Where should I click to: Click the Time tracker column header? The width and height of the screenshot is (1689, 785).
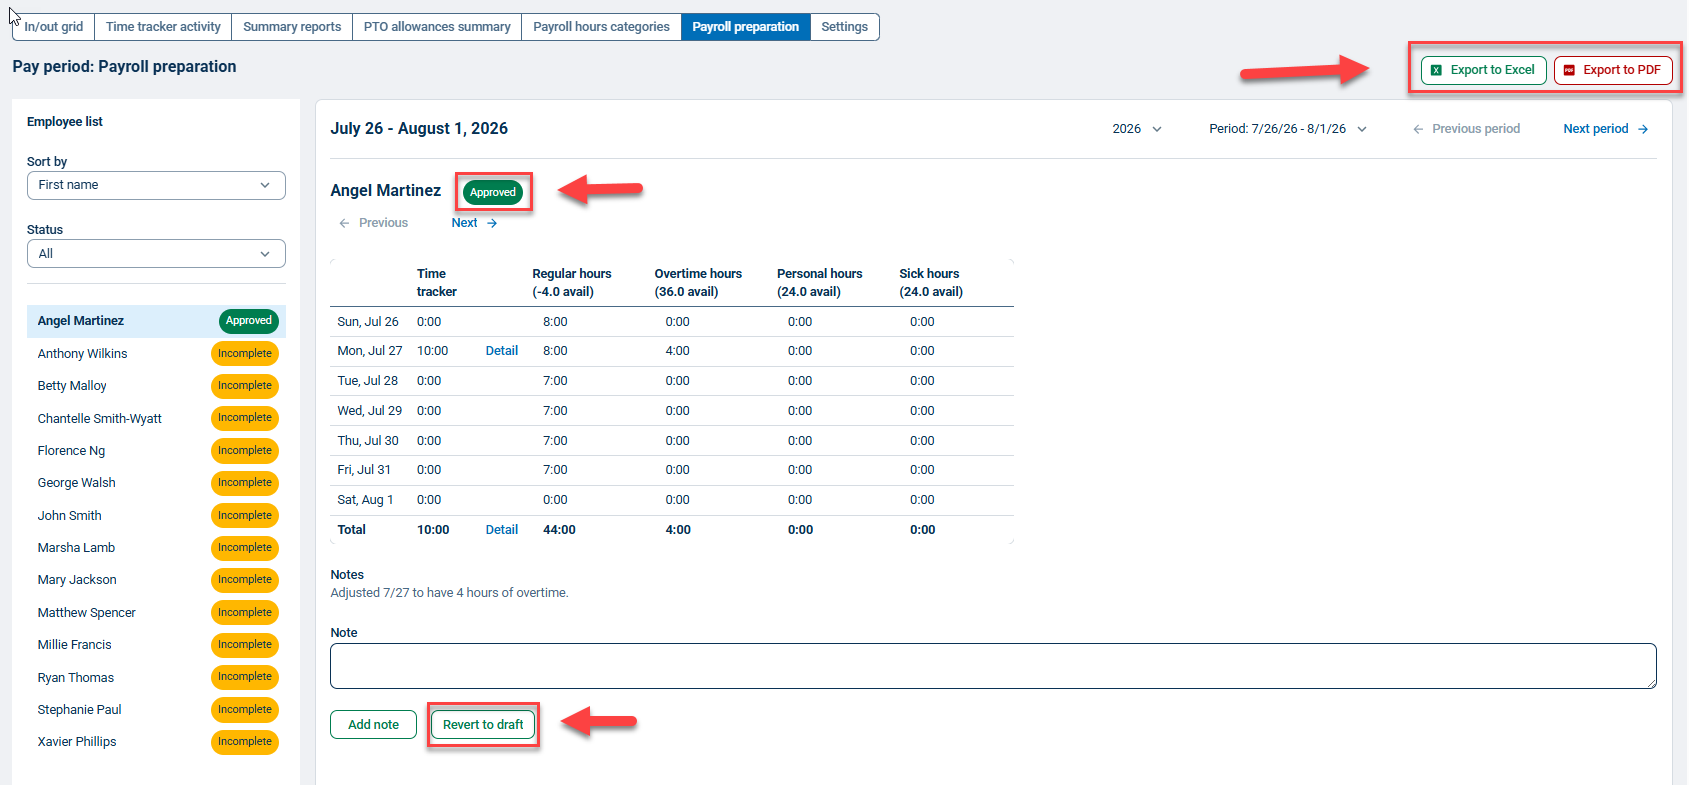[x=437, y=283]
